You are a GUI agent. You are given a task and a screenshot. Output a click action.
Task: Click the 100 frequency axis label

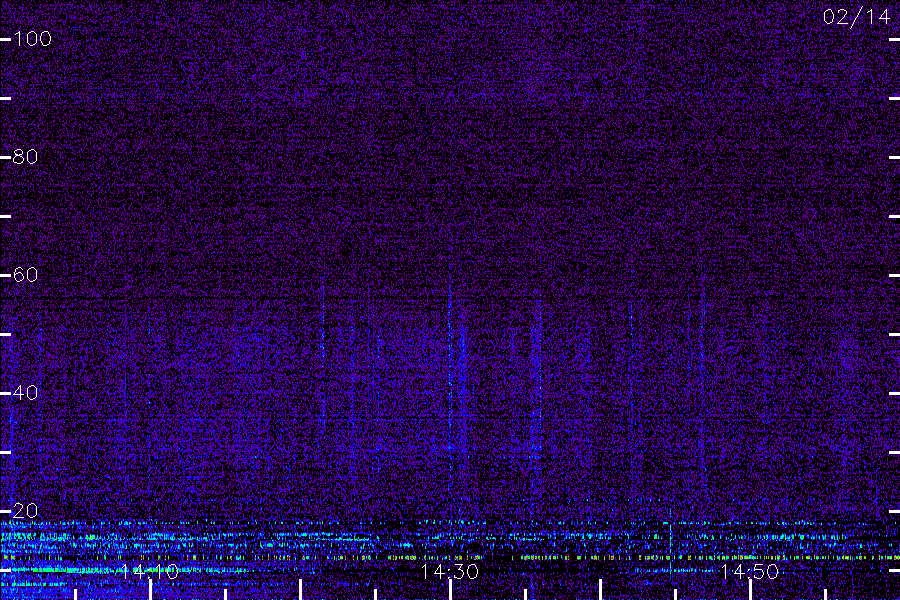click(32, 39)
